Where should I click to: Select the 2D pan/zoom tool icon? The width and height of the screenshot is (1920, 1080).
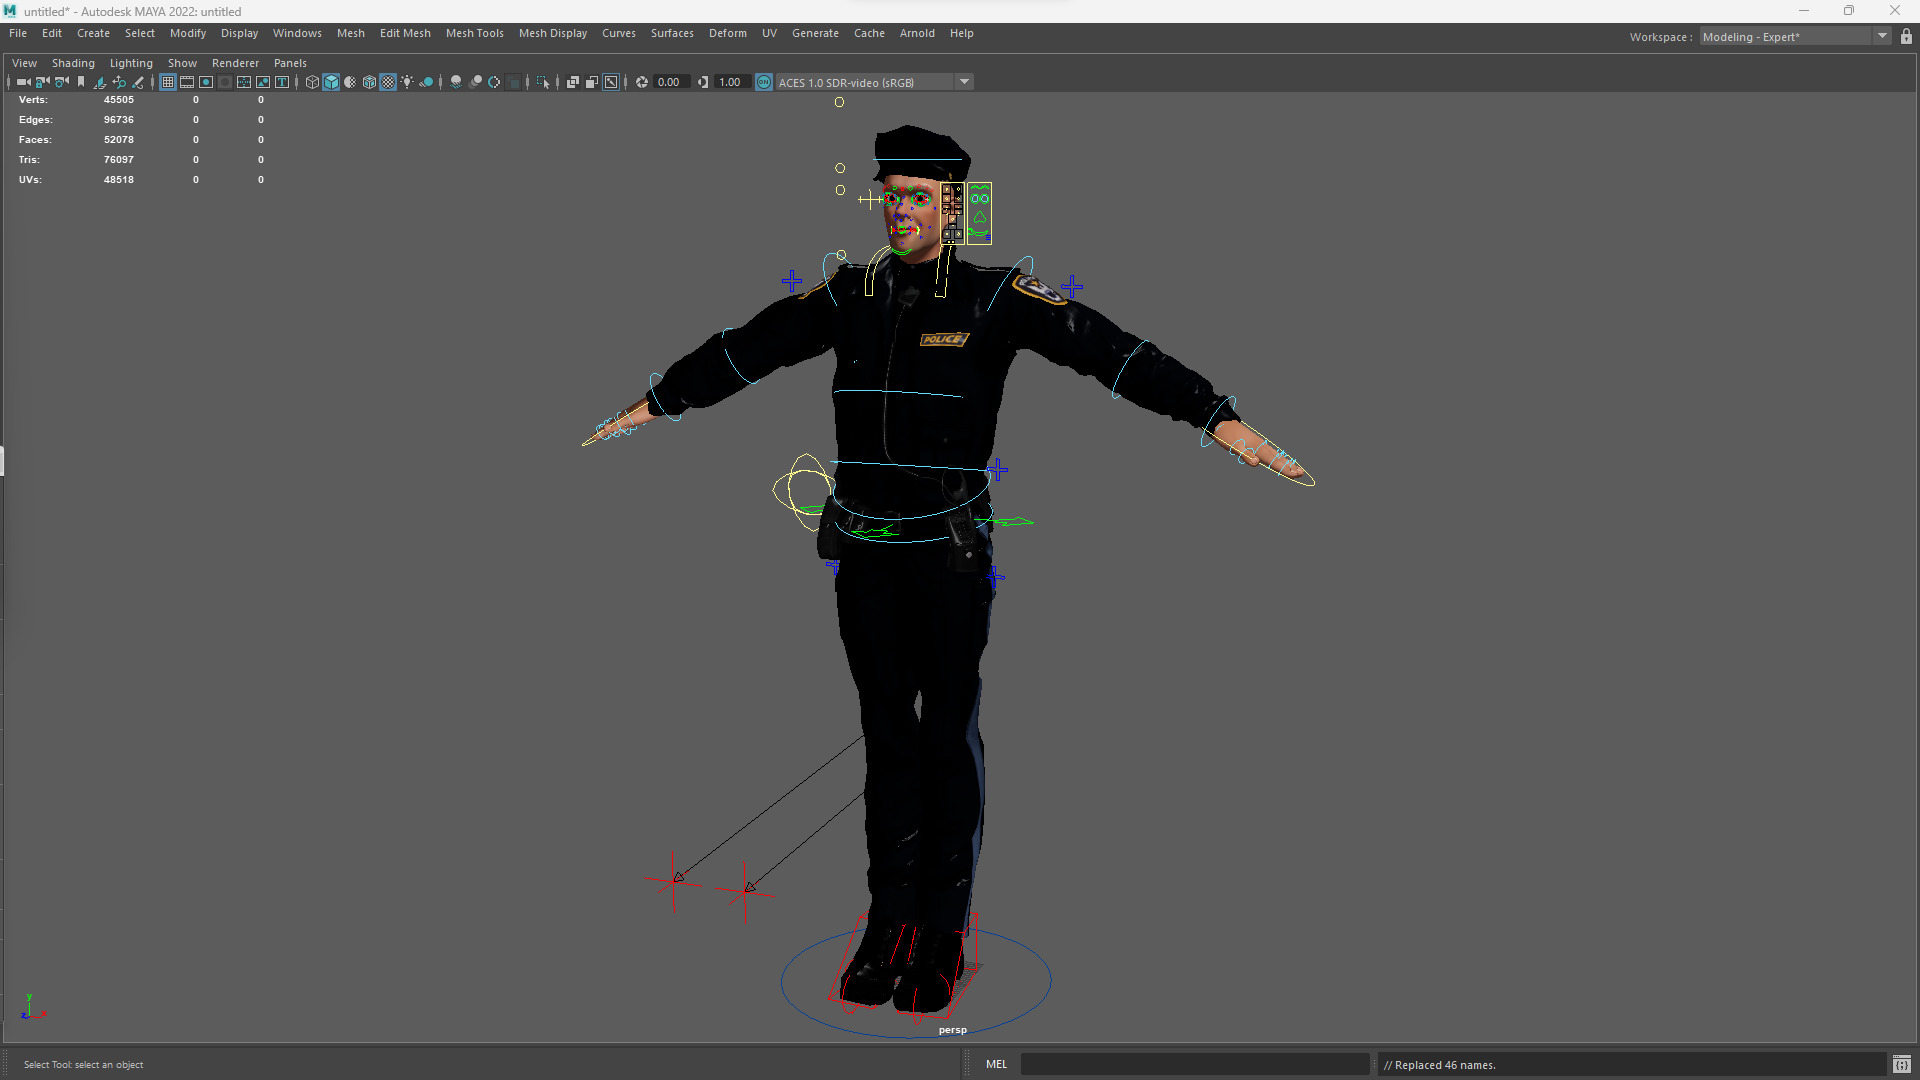point(119,82)
